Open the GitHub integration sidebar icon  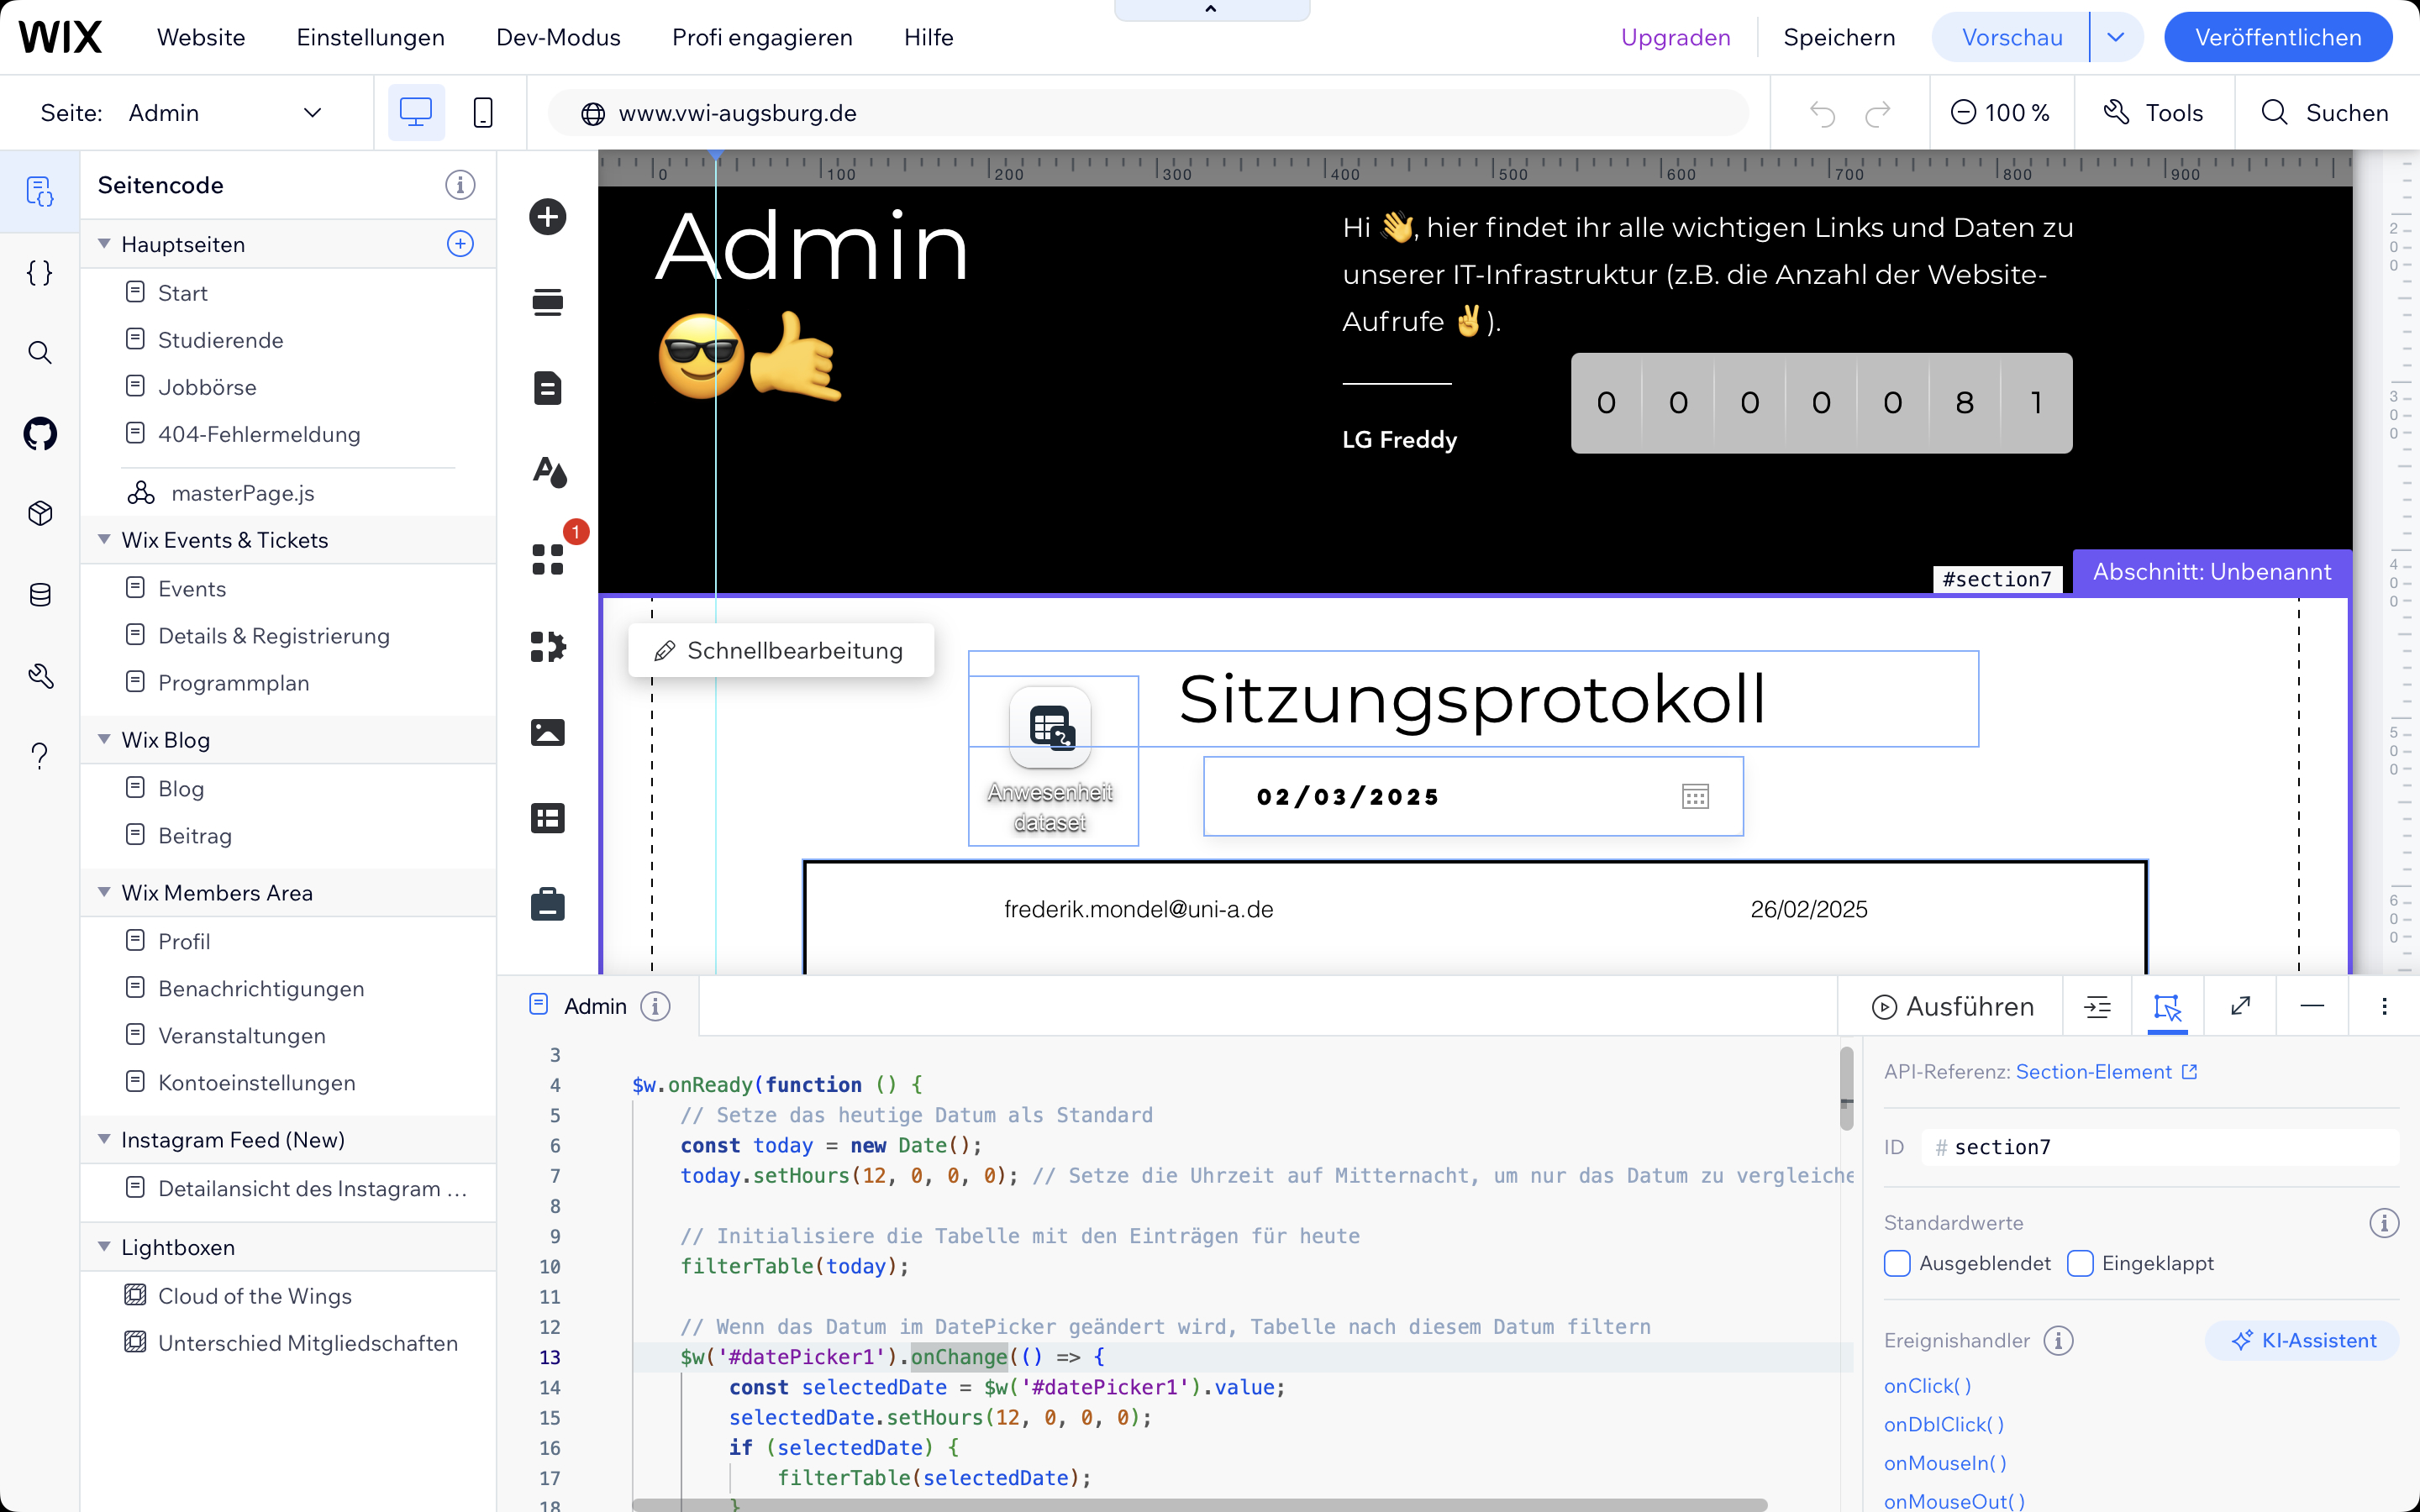[x=40, y=433]
